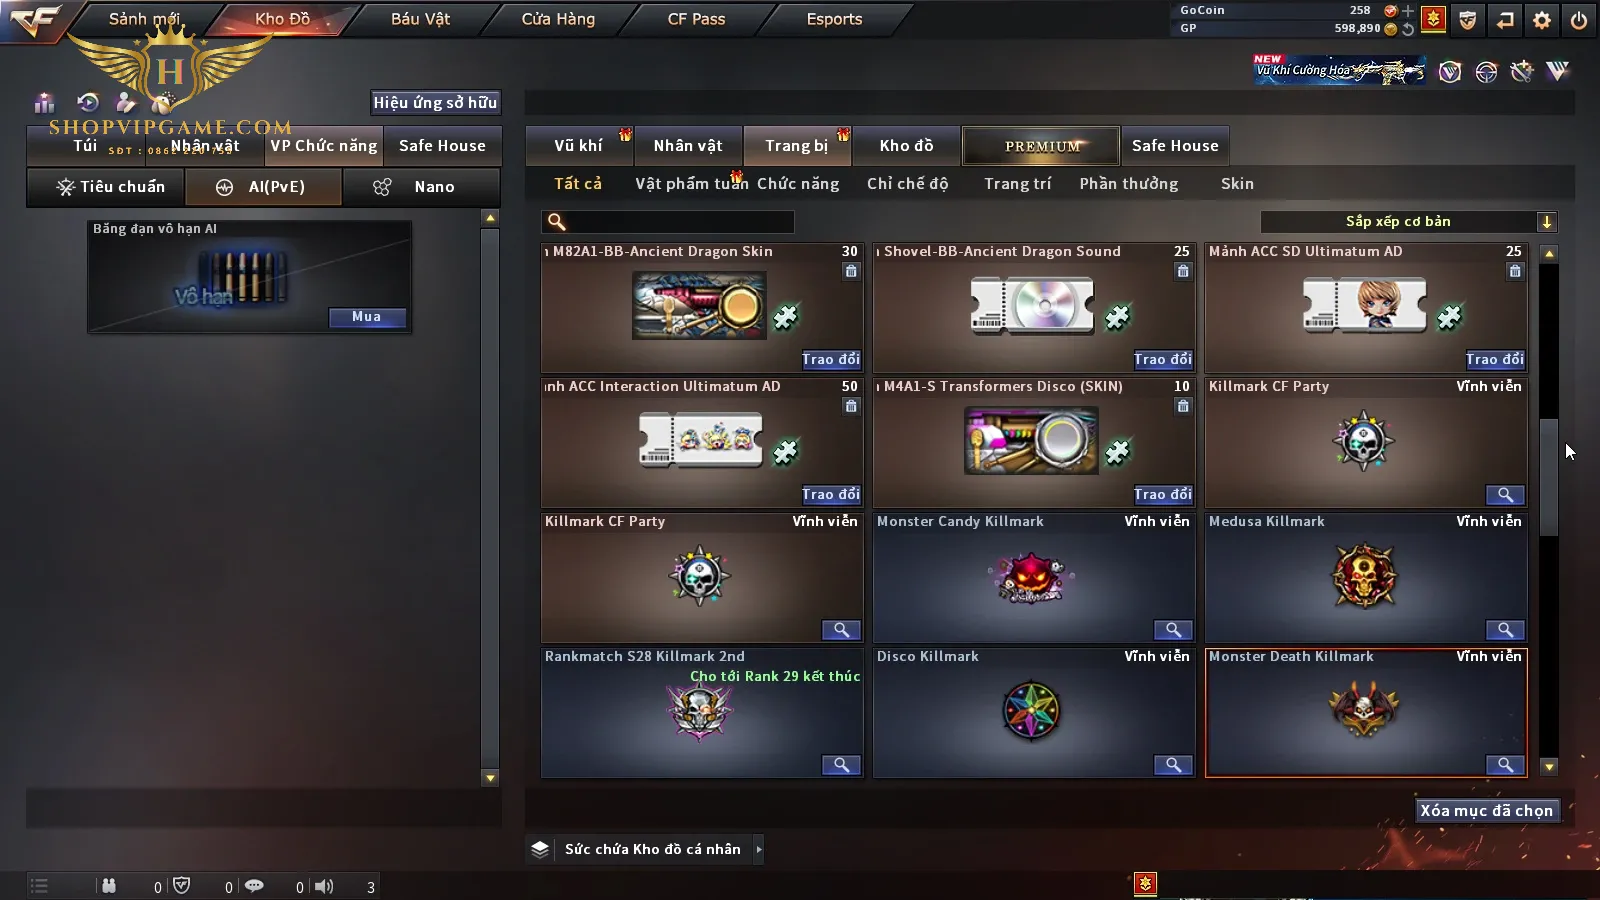Select the Medusa Killmark item thumbnail
Image resolution: width=1600 pixels, height=900 pixels.
coord(1363,577)
